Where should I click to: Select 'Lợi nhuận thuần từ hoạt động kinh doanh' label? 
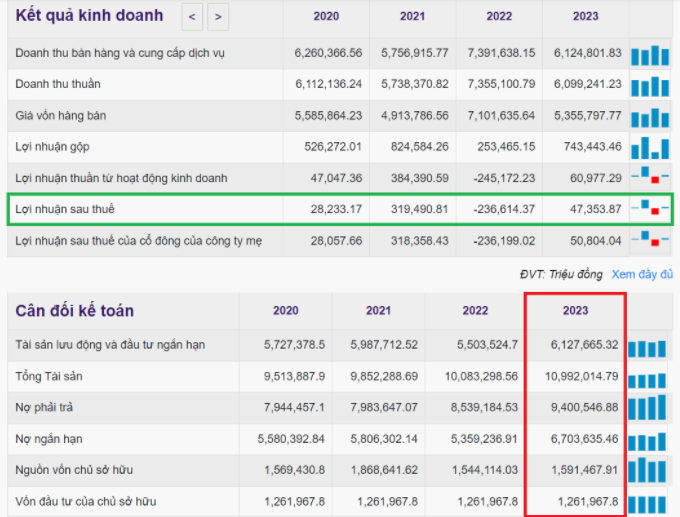121,178
